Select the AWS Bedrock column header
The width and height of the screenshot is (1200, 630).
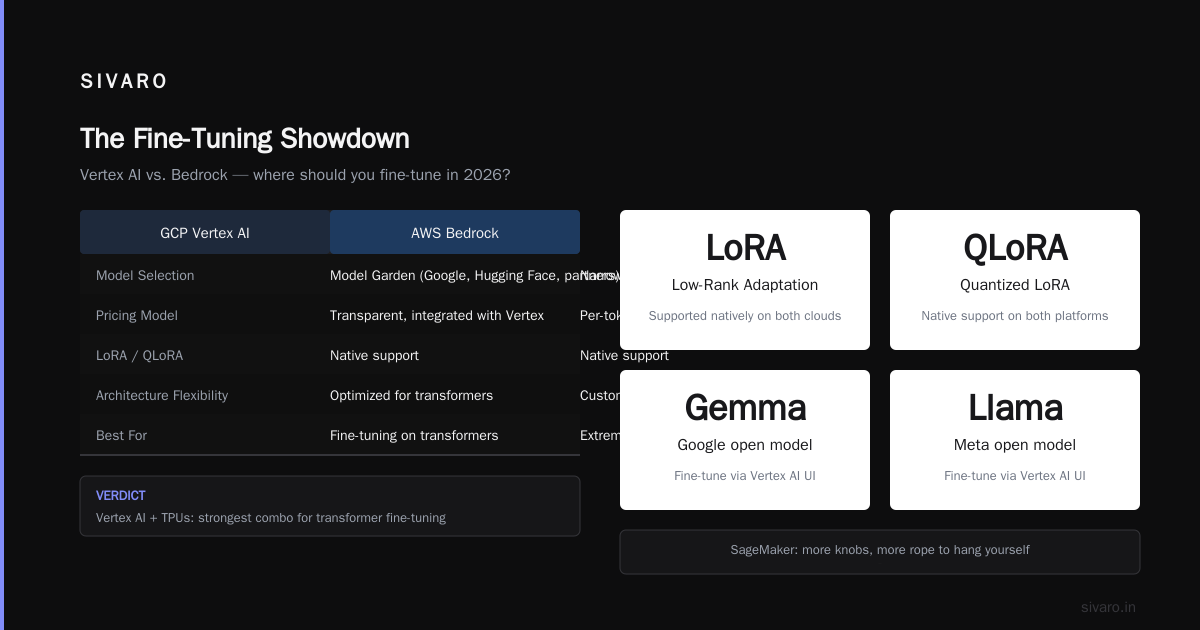point(455,232)
